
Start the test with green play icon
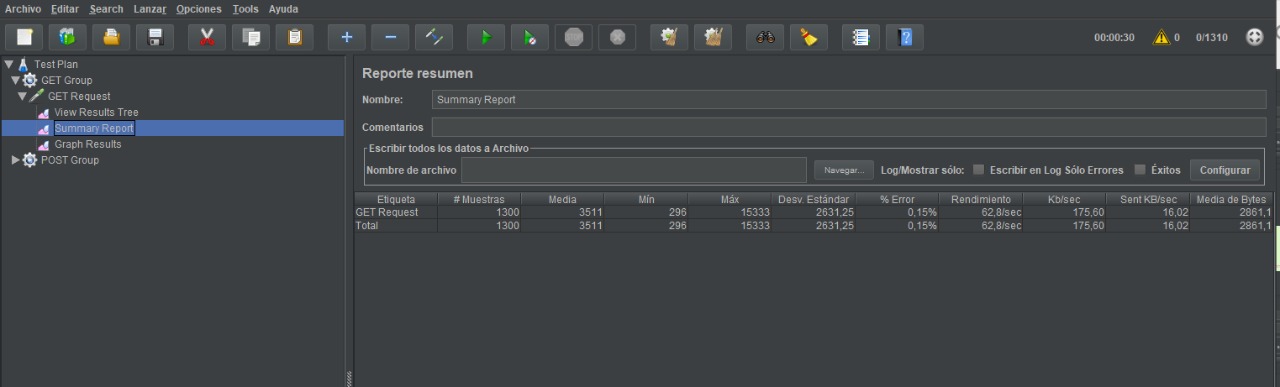[486, 37]
